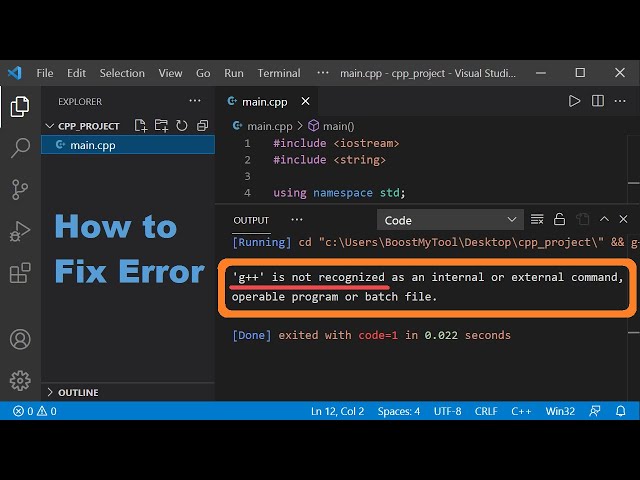Open the Edit menu

(x=76, y=73)
